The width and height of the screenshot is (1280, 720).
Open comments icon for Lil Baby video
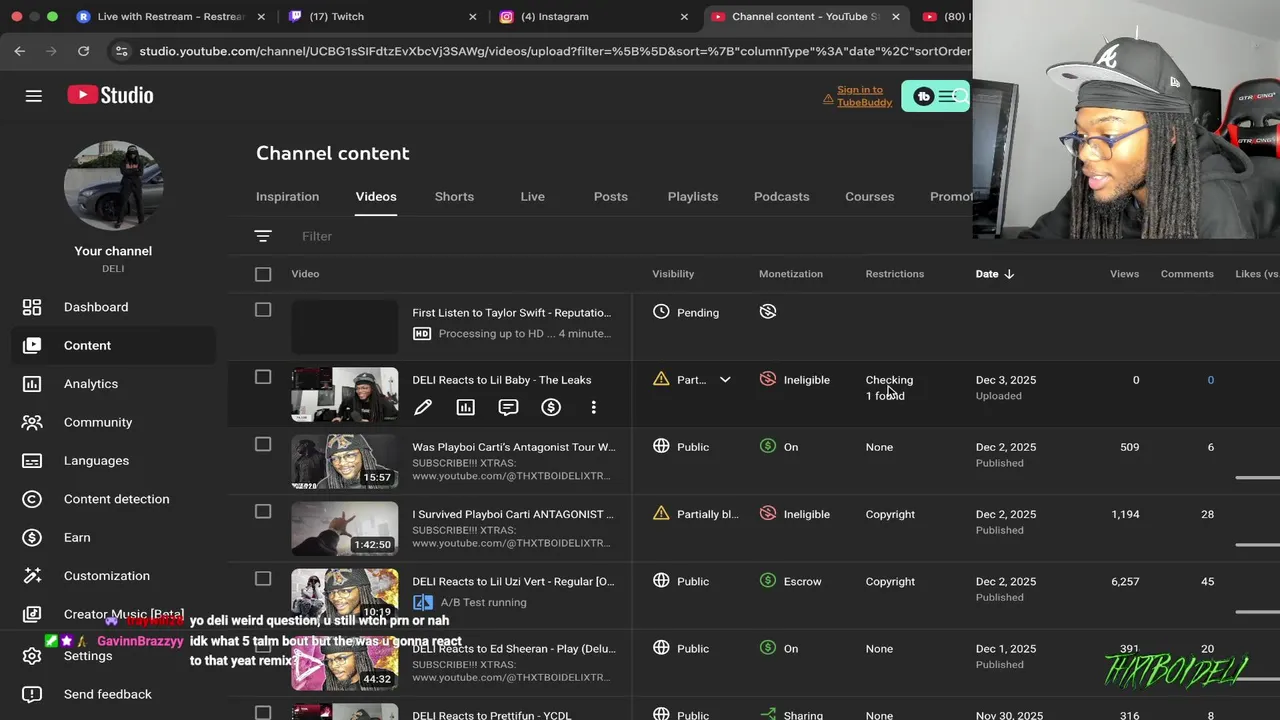pos(508,407)
